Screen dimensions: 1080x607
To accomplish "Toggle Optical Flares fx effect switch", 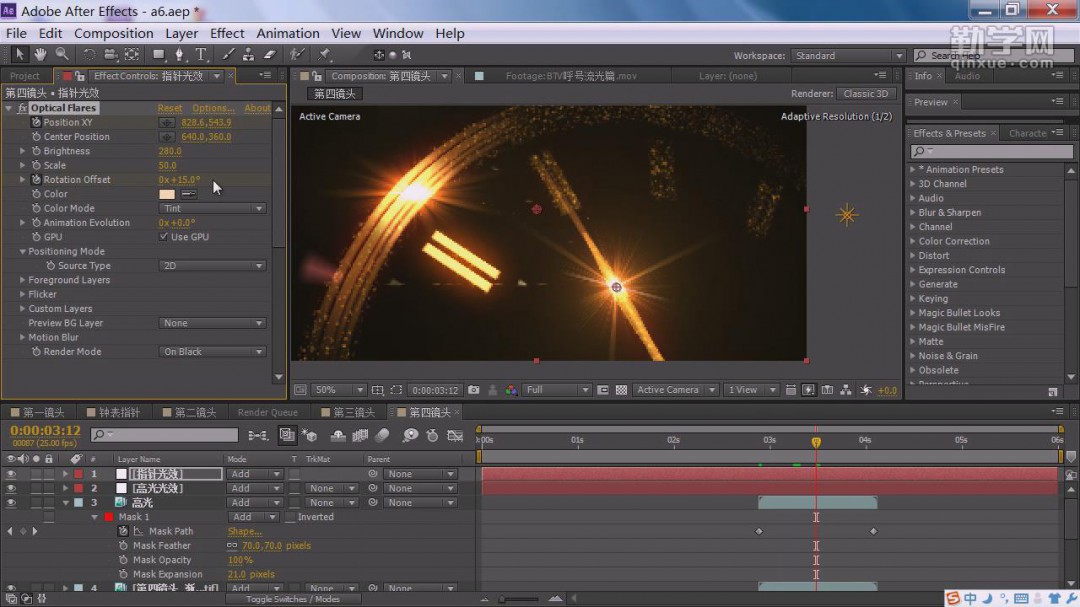I will point(22,108).
